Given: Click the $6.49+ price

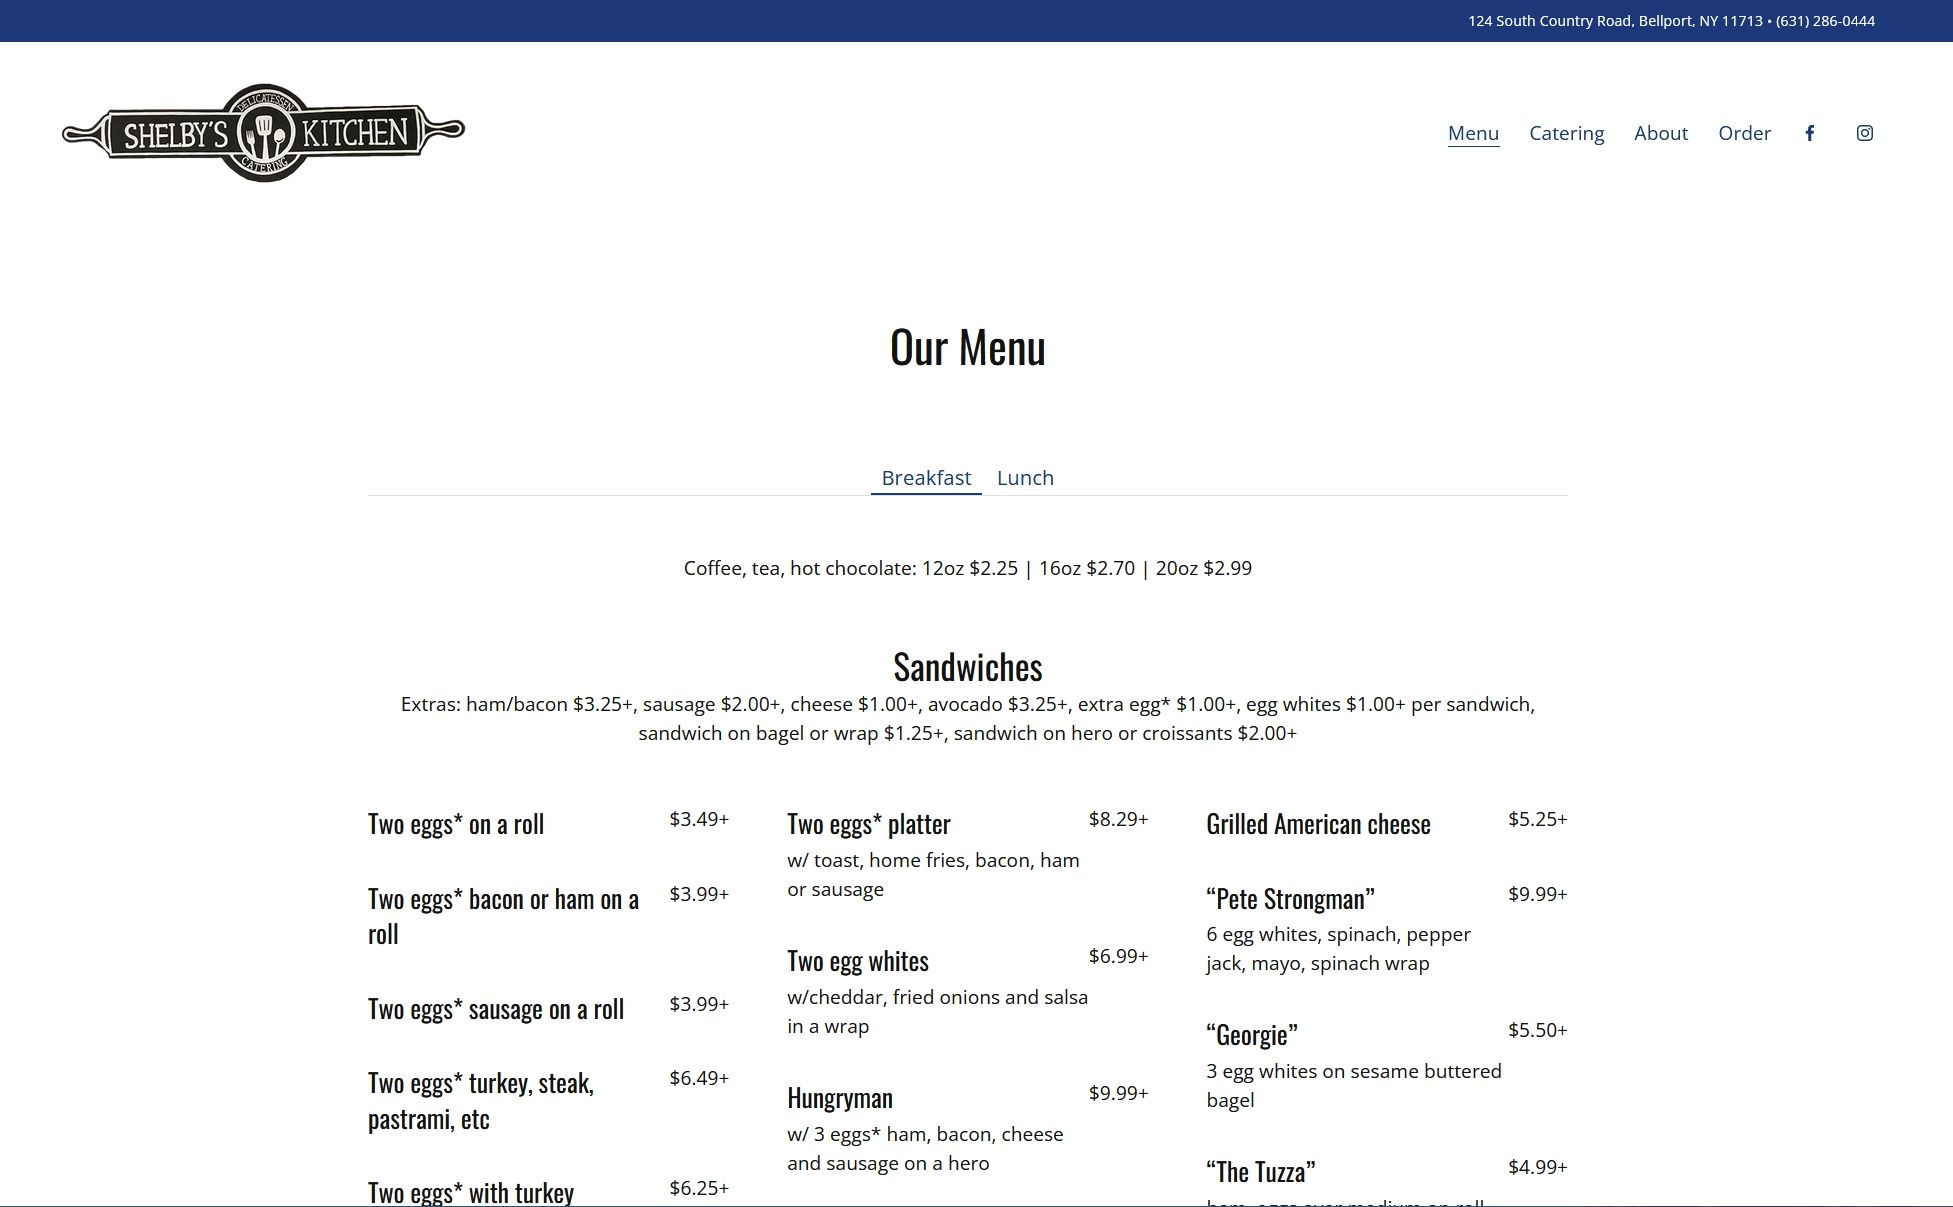Looking at the screenshot, I should coord(699,1078).
